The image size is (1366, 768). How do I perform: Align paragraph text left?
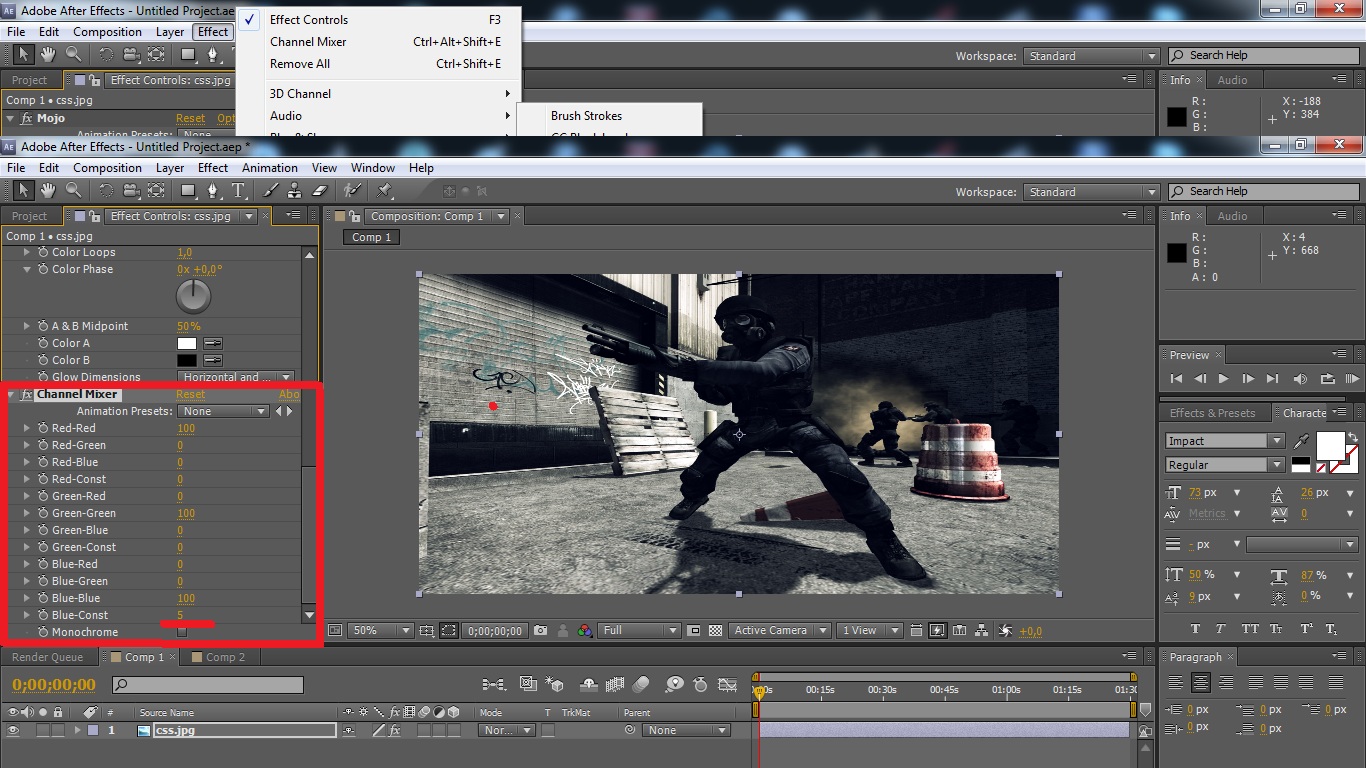[x=1176, y=684]
